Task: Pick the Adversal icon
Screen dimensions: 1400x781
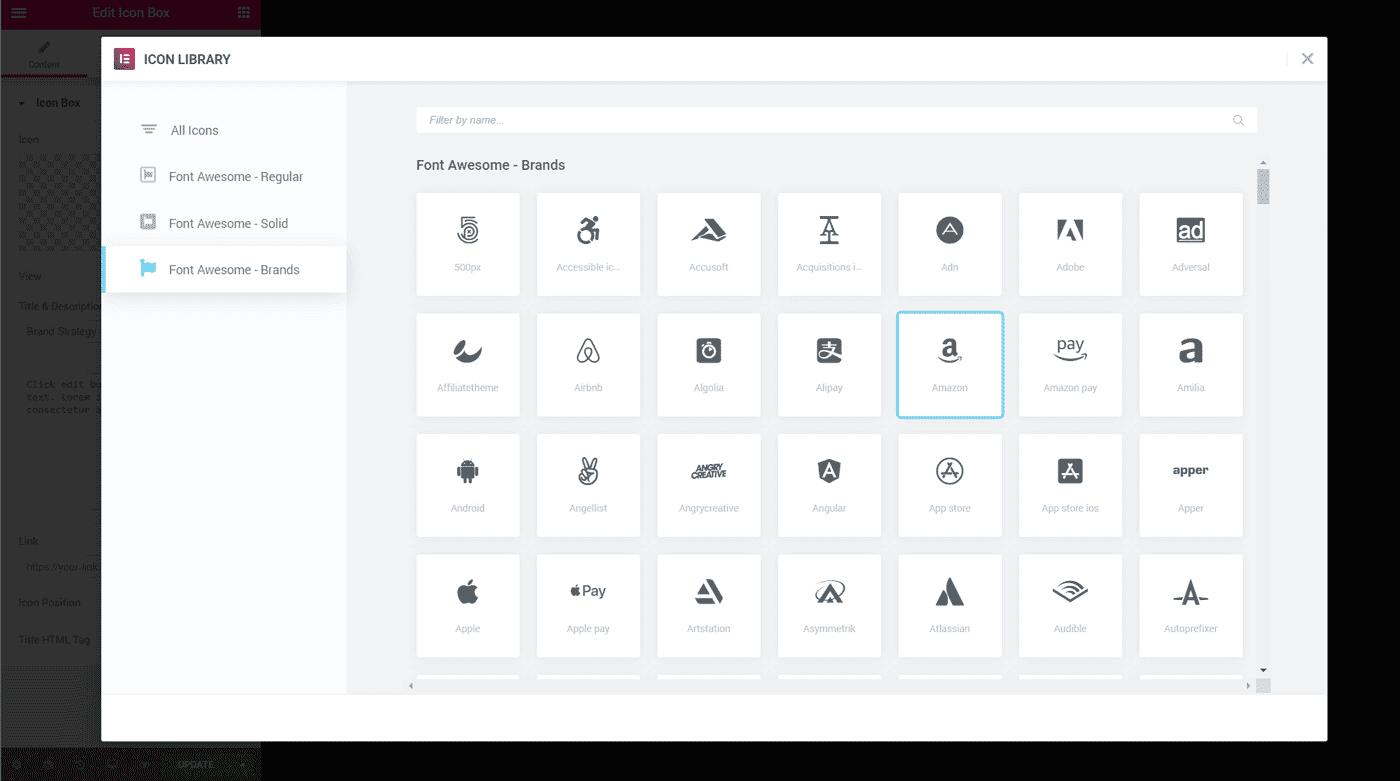Action: (x=1191, y=244)
